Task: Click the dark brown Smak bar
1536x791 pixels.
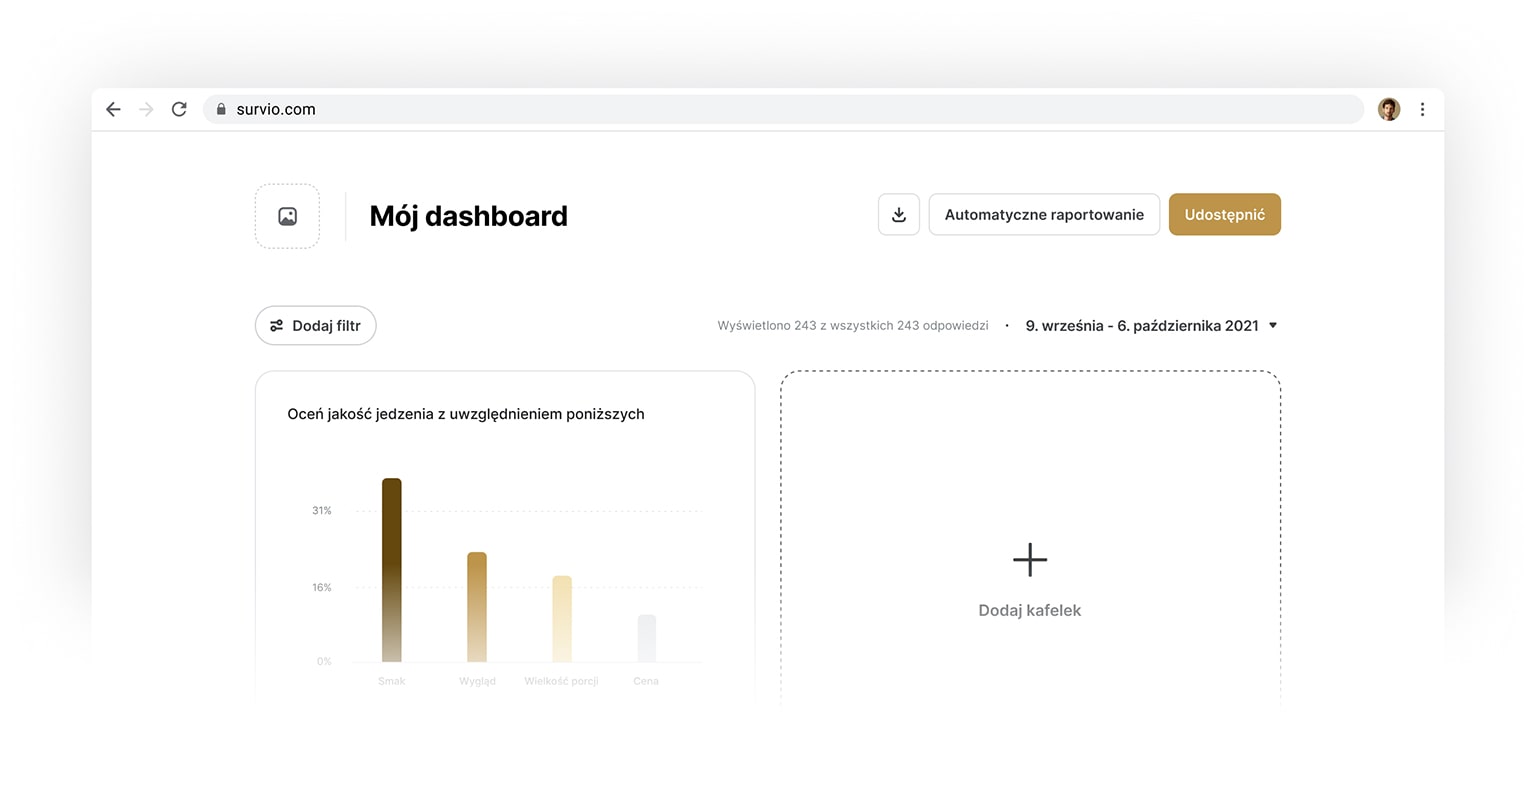Action: [391, 570]
